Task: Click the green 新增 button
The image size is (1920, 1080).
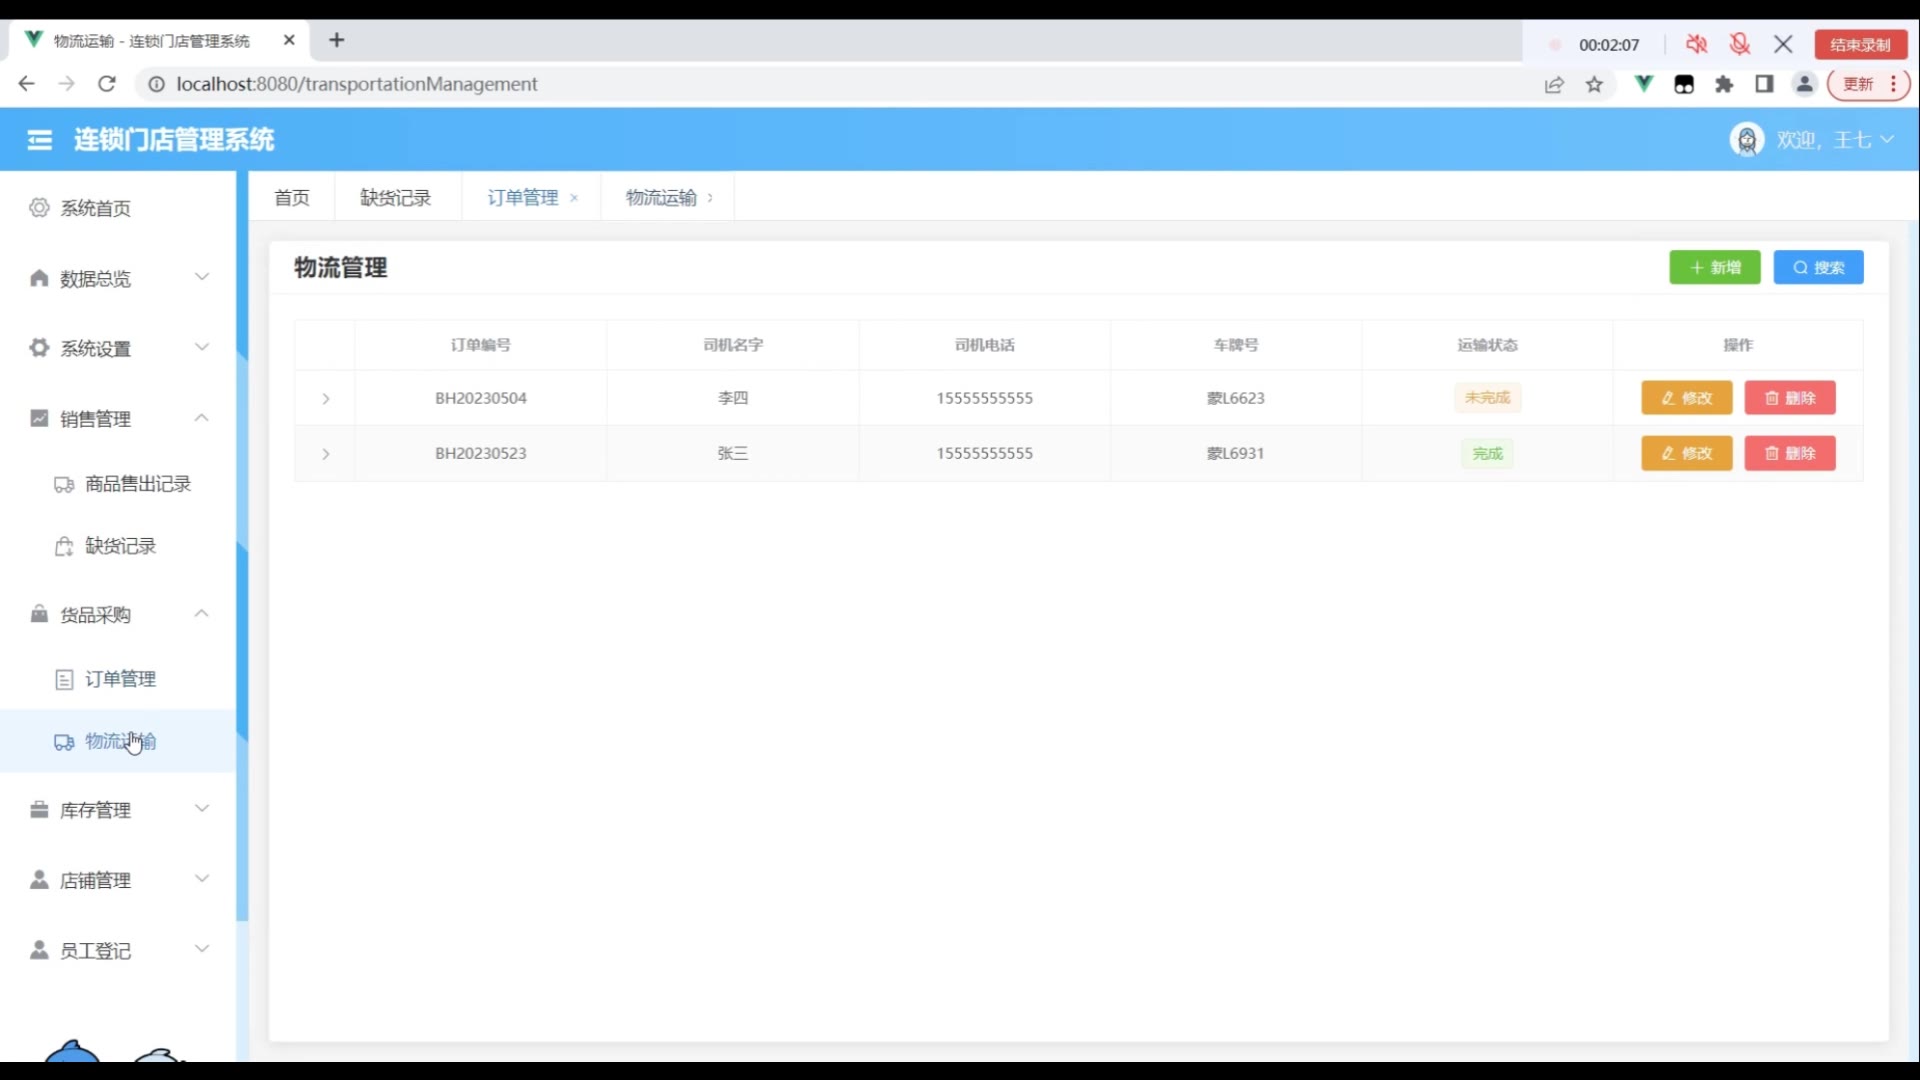Action: 1714,268
